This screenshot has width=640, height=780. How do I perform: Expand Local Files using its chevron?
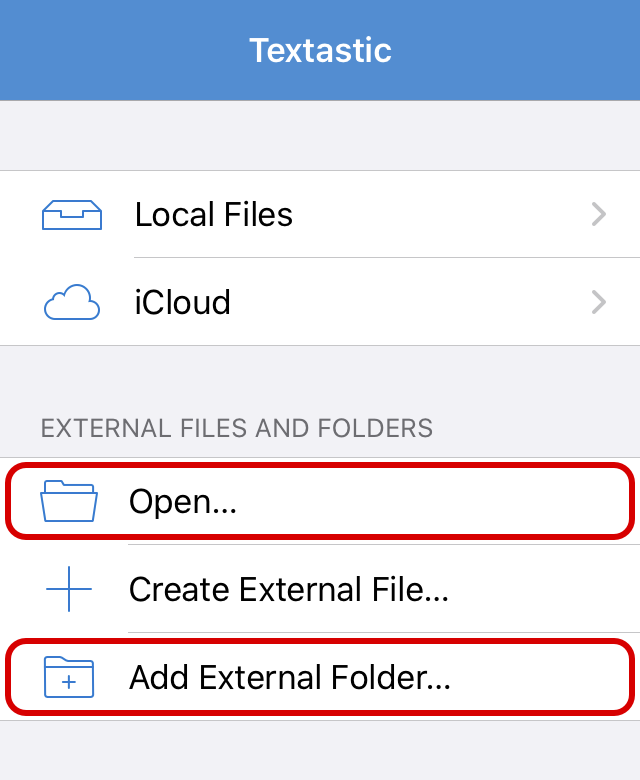(599, 214)
